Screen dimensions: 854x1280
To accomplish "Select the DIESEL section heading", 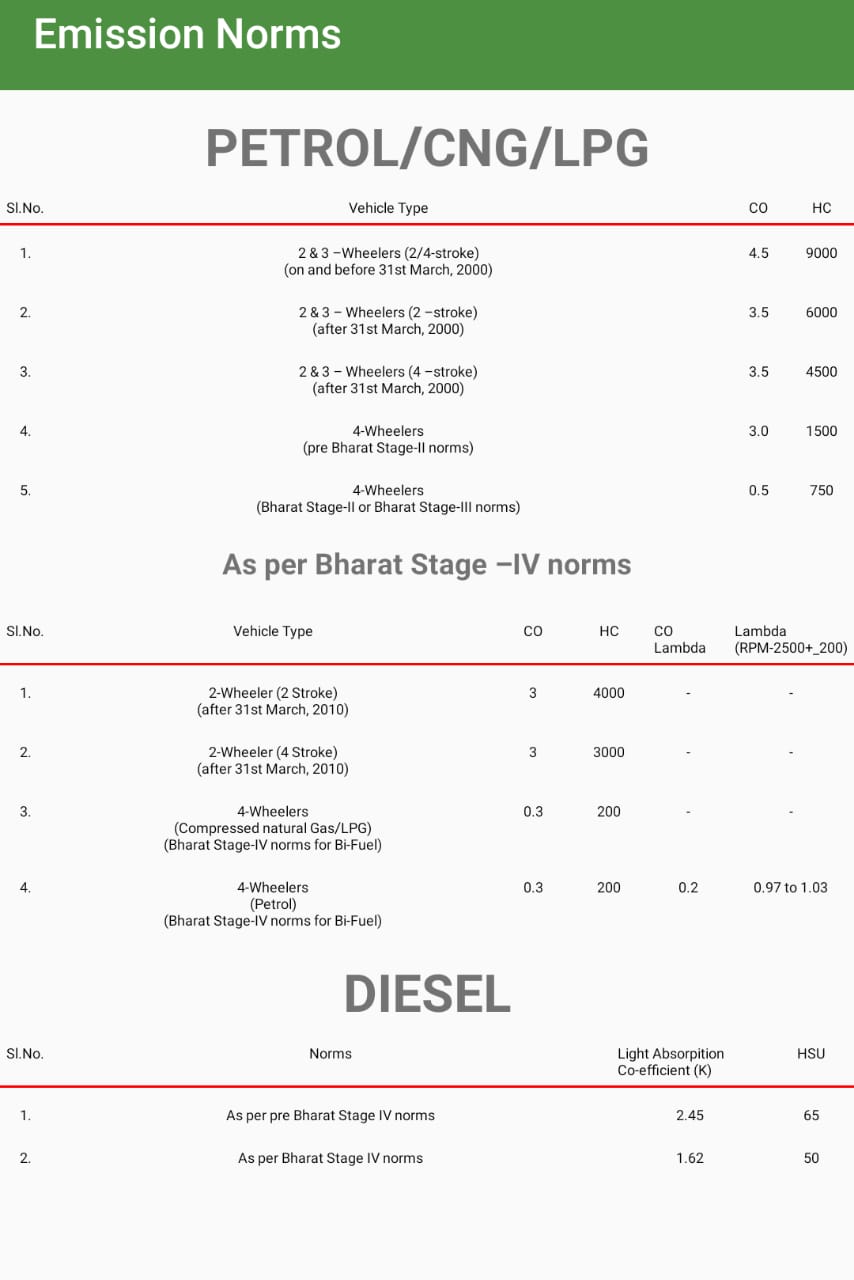I will pos(427,994).
